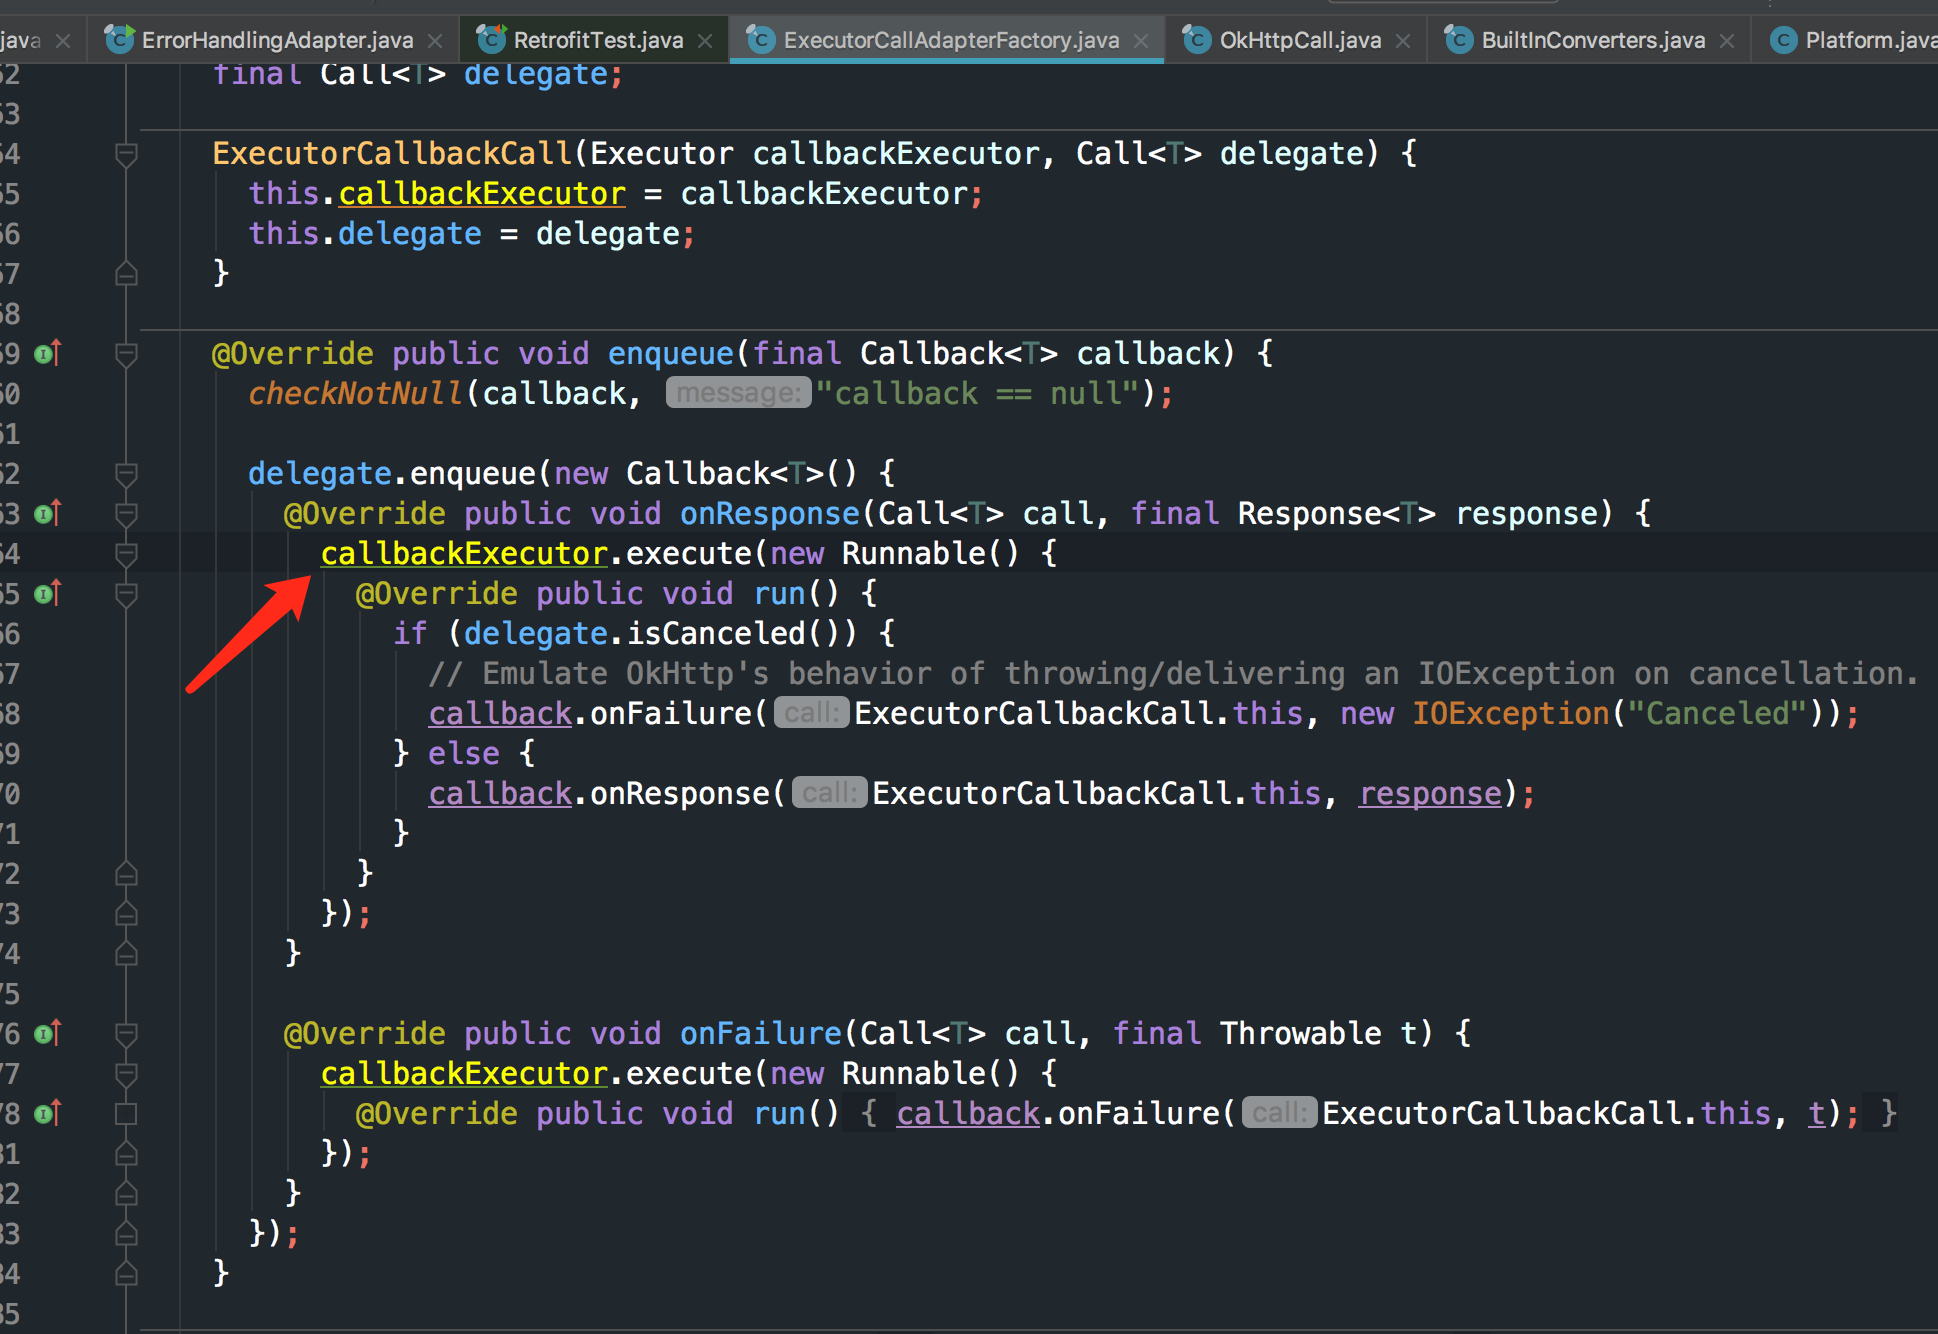Click override gutter icon beside enqueue method

click(x=47, y=353)
